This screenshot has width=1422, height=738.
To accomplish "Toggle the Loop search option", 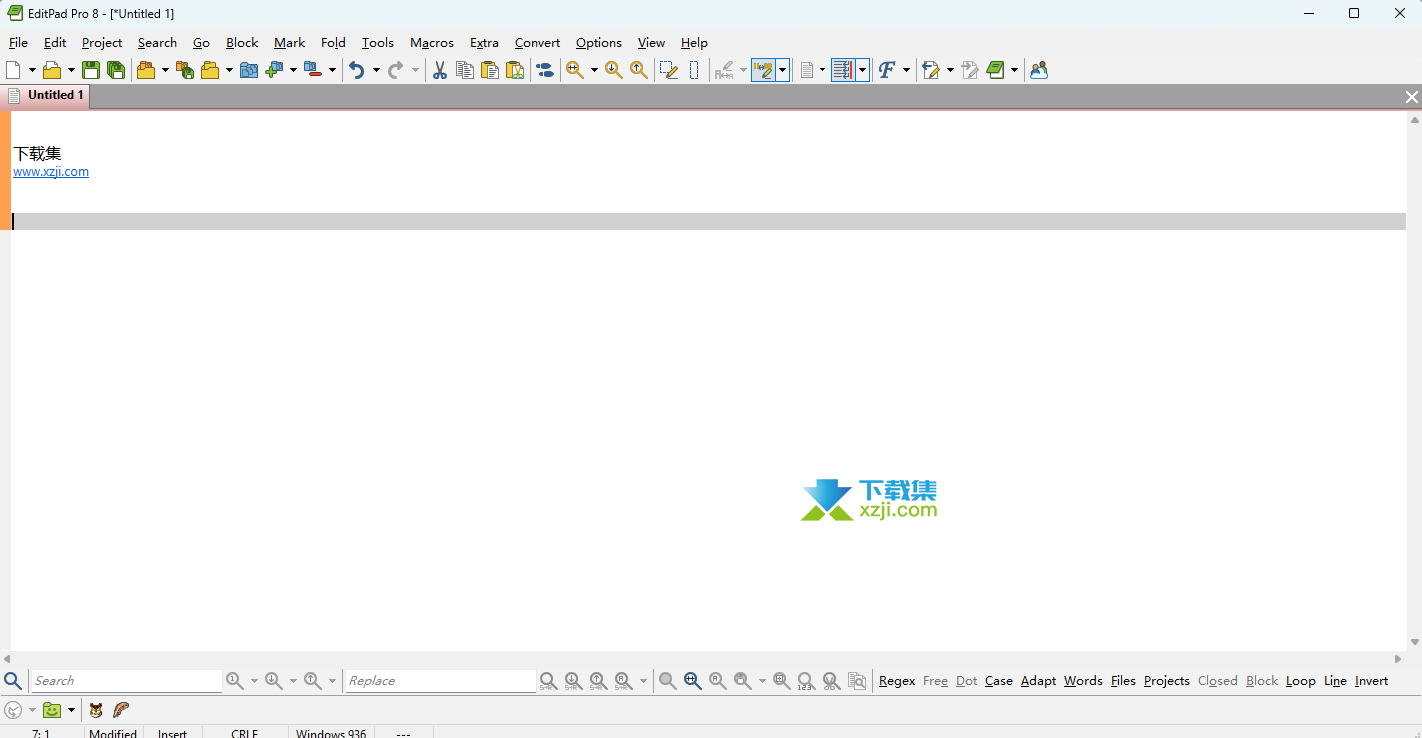I will [1300, 681].
